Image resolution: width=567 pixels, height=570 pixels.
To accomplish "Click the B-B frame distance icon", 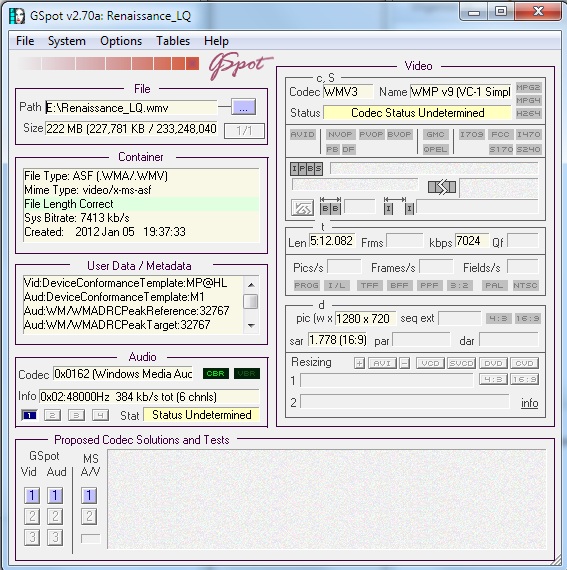I will (x=330, y=206).
